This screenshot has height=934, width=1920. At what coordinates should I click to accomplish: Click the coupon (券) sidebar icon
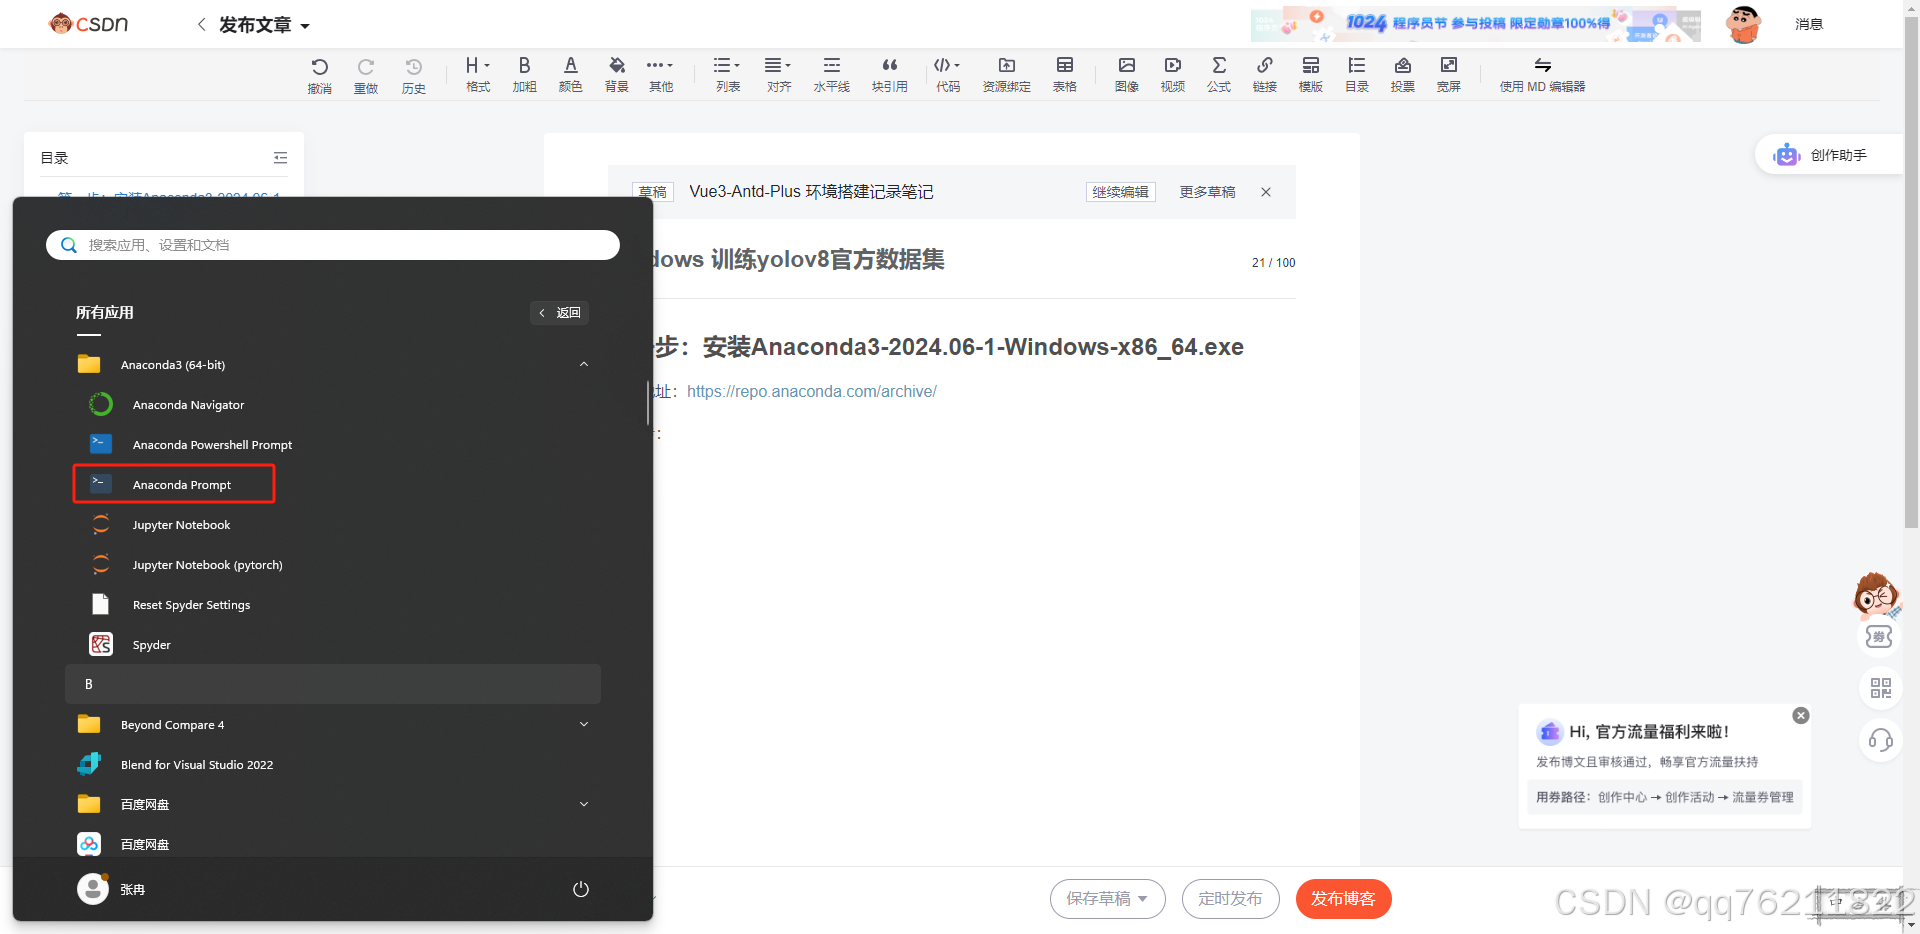tap(1879, 637)
